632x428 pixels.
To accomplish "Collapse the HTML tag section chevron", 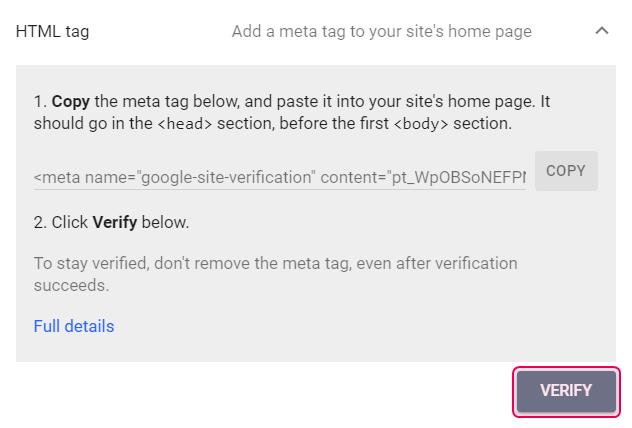I will (x=601, y=31).
